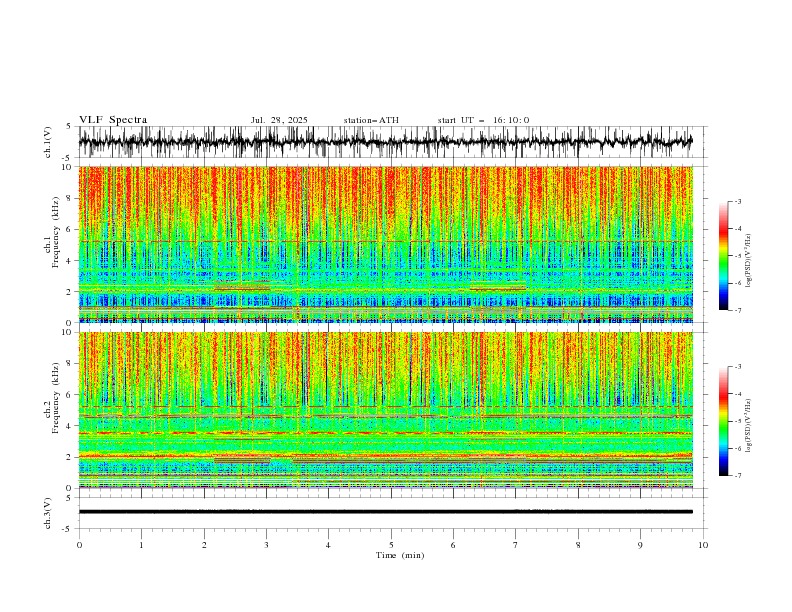Click the "5" tick on the time axis

click(x=391, y=545)
